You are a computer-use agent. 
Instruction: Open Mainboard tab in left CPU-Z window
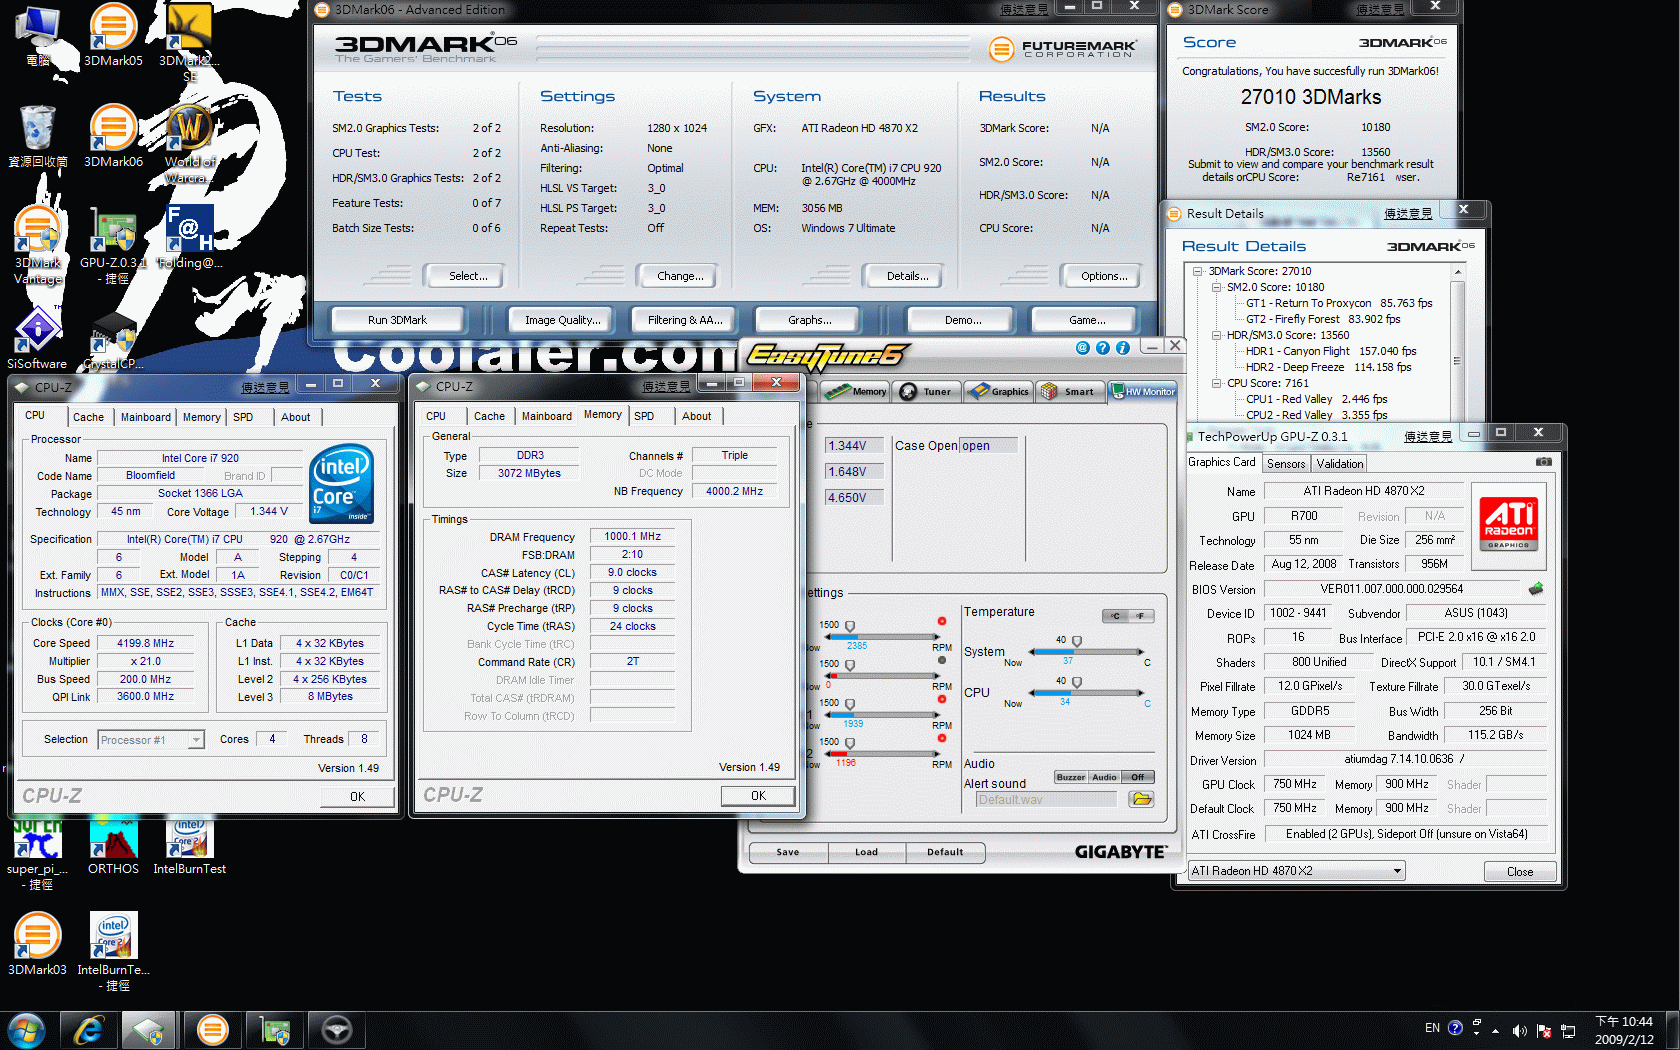(146, 417)
